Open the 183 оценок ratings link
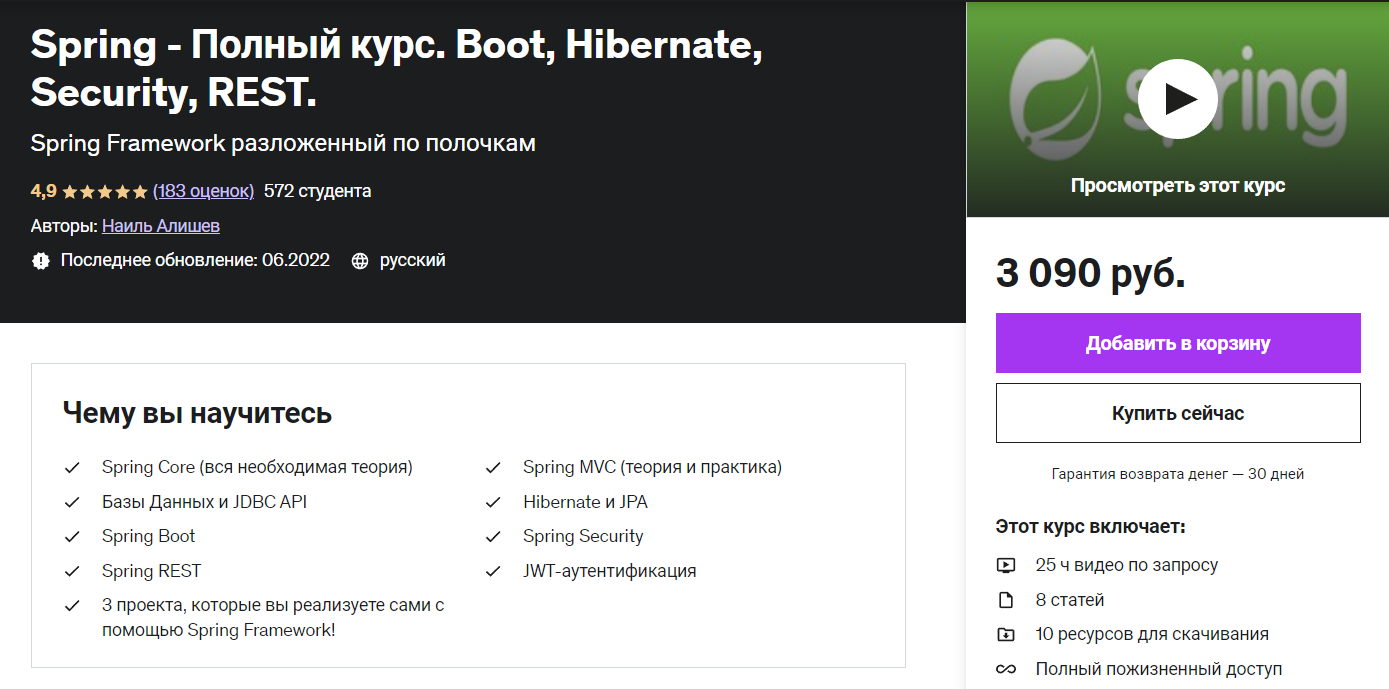 tap(204, 191)
